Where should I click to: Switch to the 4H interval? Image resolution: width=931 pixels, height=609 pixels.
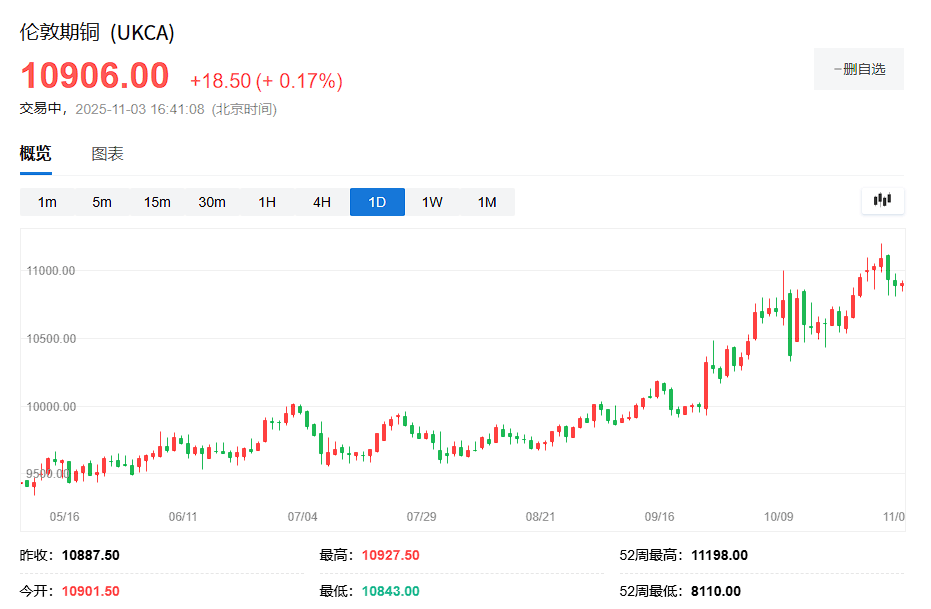322,202
